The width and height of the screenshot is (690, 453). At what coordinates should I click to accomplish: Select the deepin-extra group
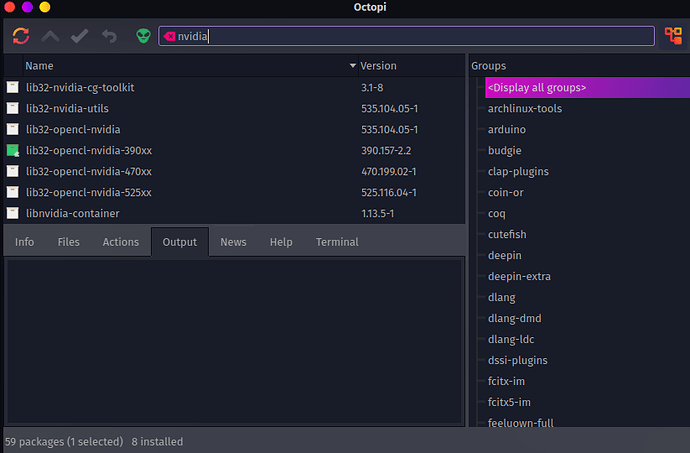point(519,276)
